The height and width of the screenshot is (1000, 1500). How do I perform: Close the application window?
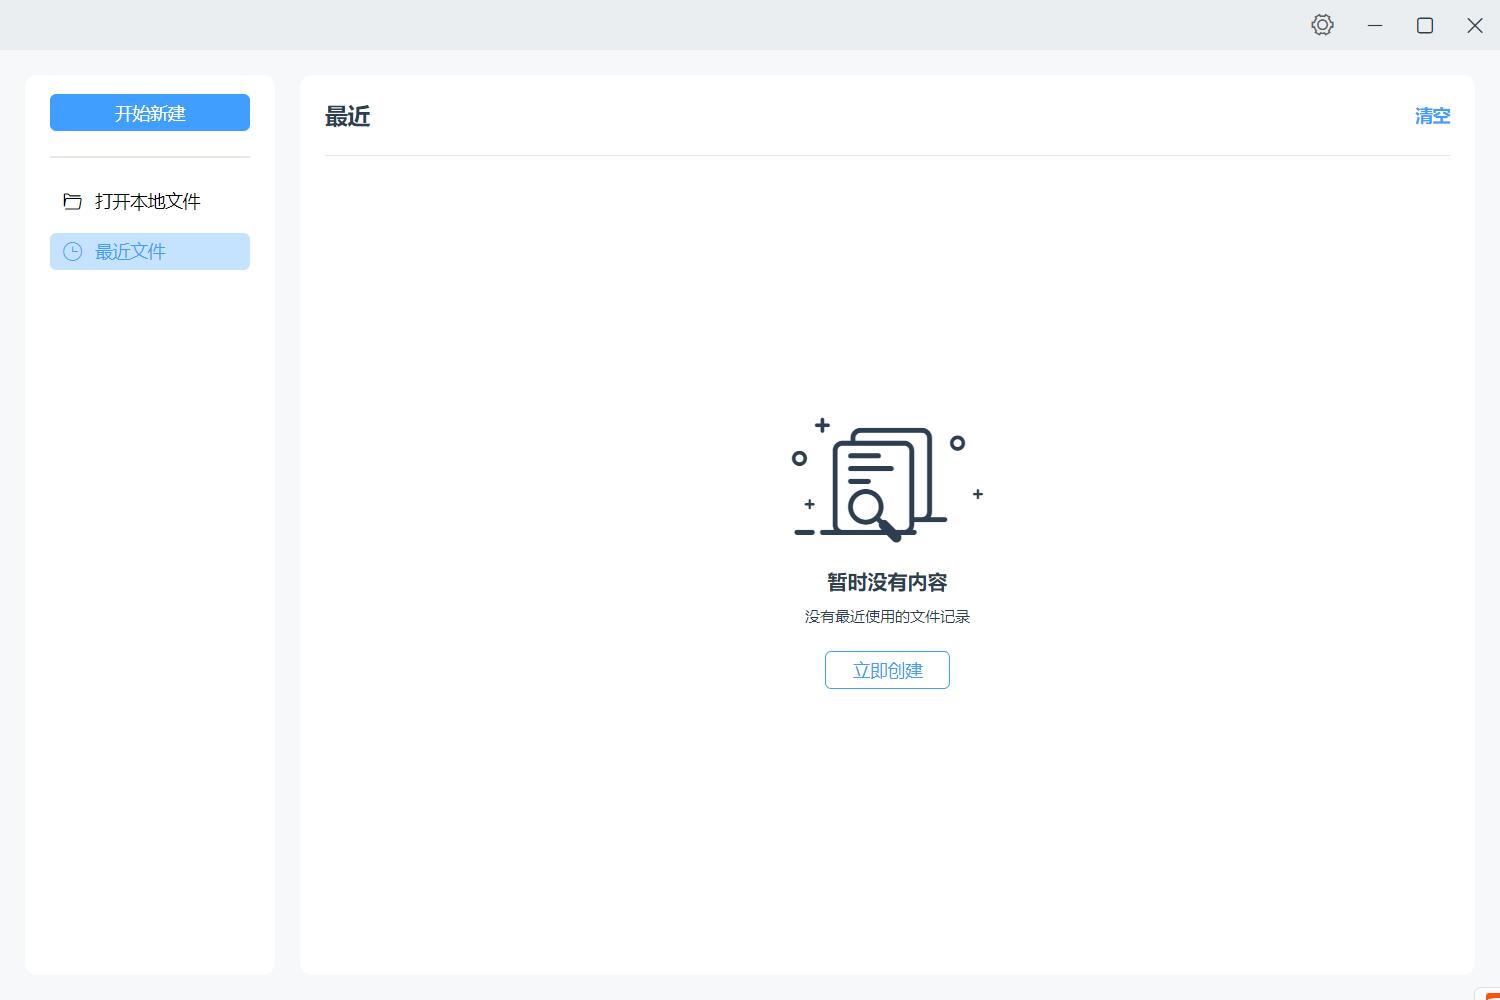pos(1475,25)
